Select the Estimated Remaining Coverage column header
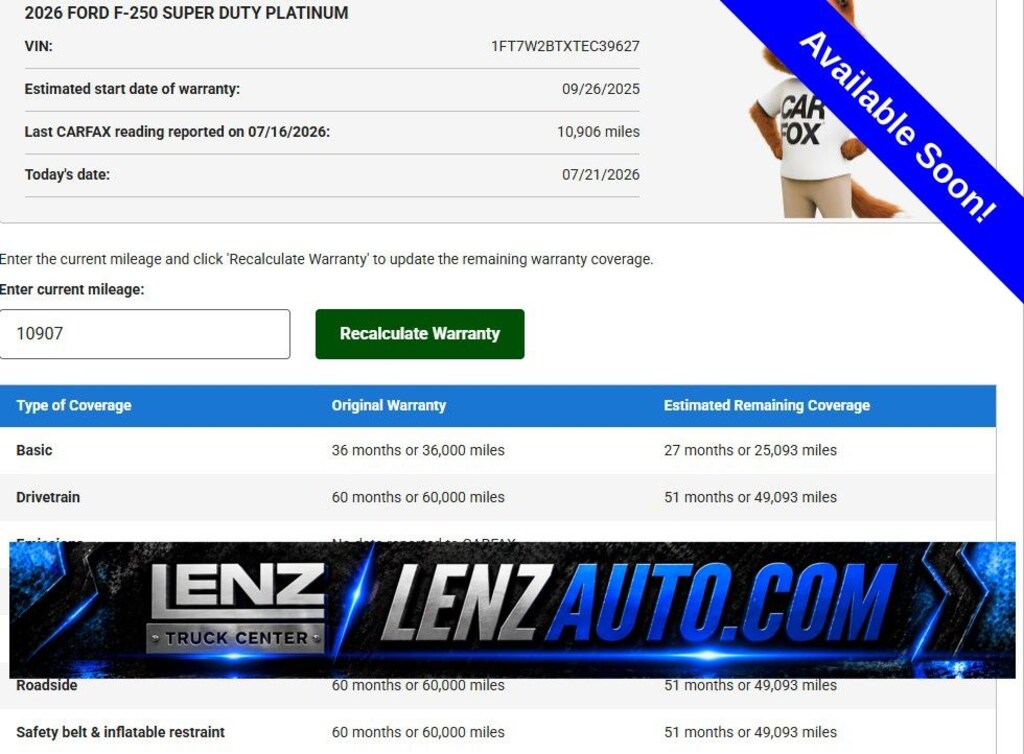Screen dimensions: 1024x754 coord(767,405)
